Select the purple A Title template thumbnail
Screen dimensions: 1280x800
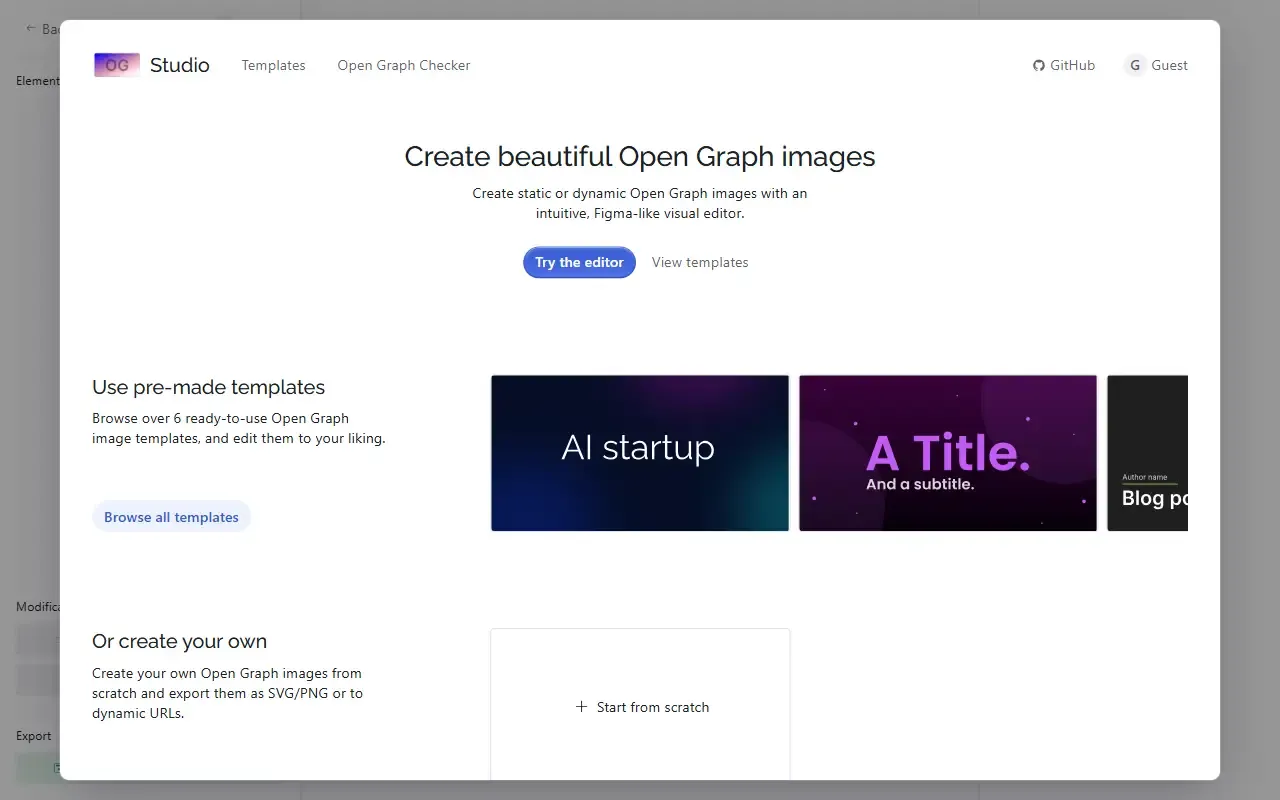pos(948,453)
